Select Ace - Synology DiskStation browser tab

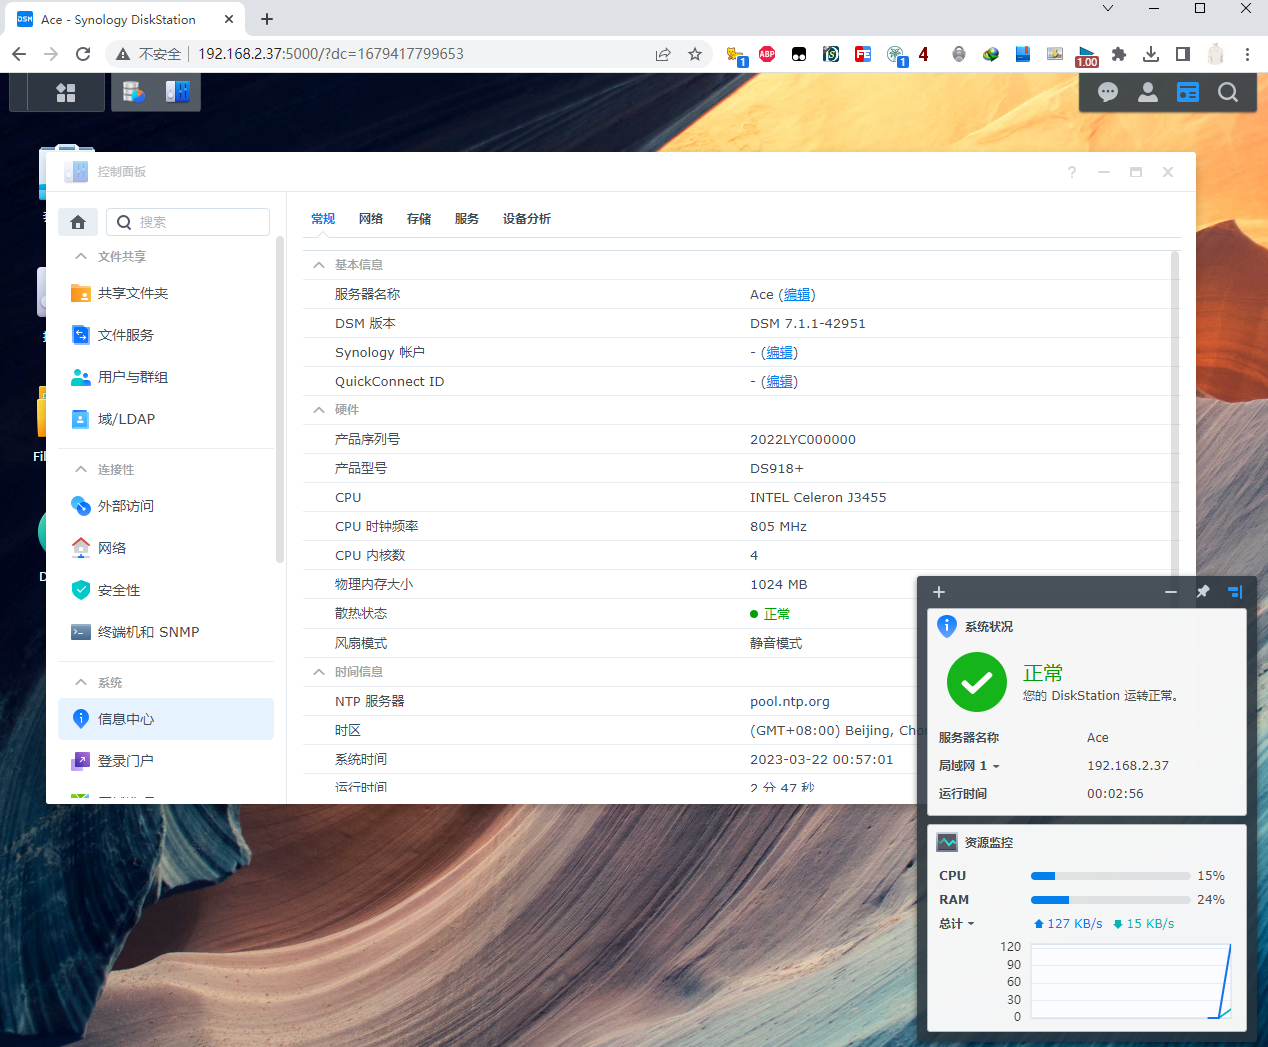pyautogui.click(x=126, y=19)
